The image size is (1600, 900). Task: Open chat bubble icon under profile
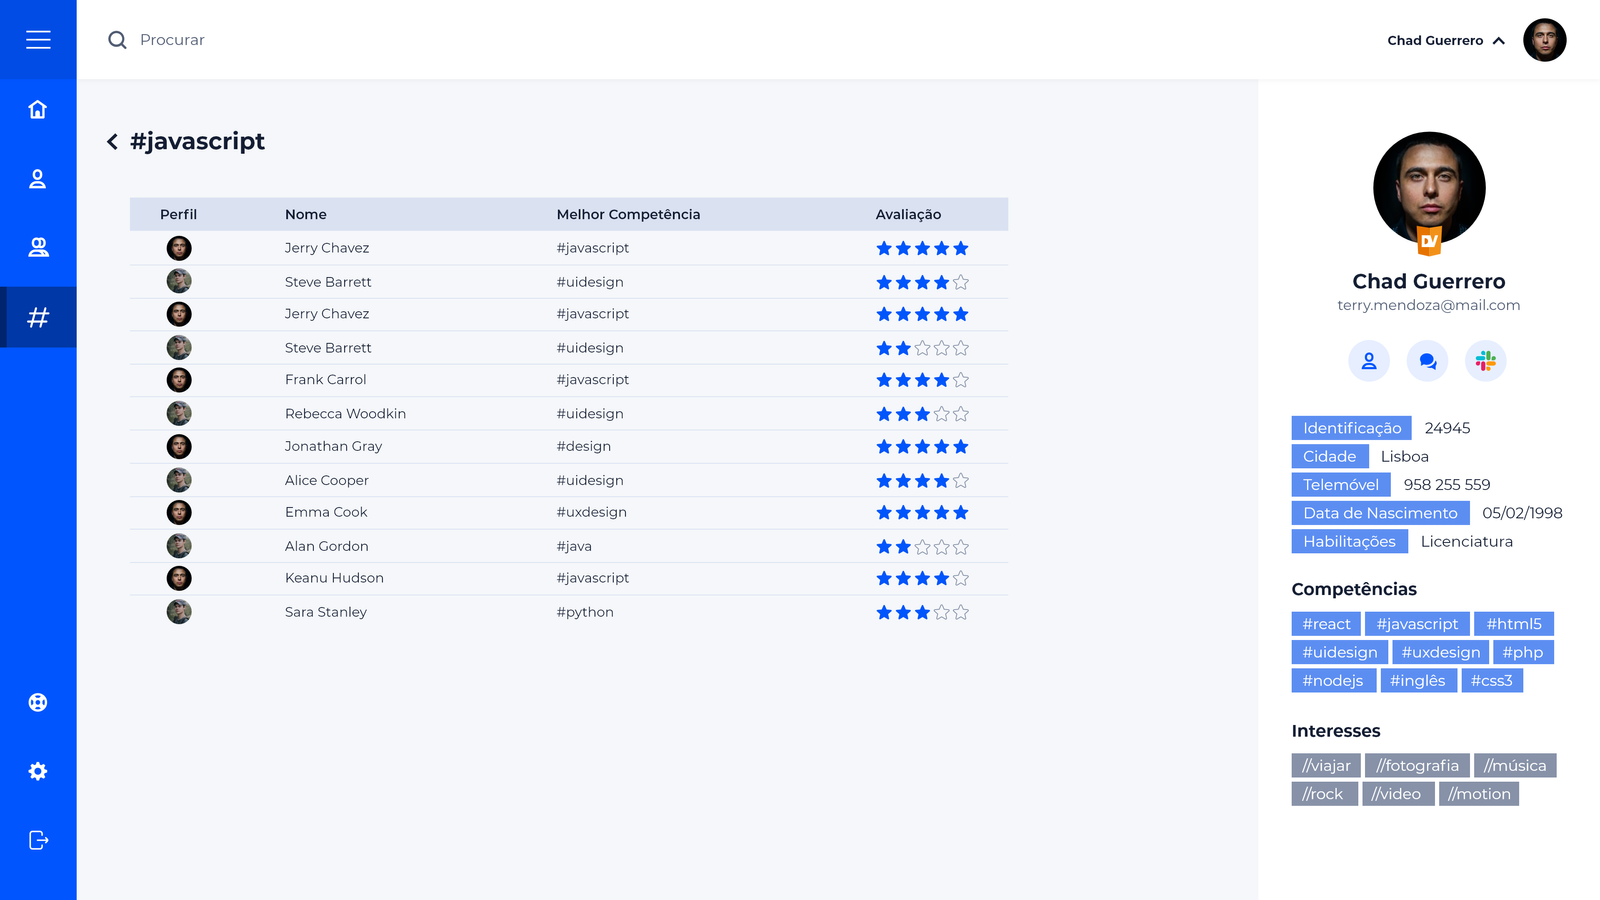click(1427, 361)
